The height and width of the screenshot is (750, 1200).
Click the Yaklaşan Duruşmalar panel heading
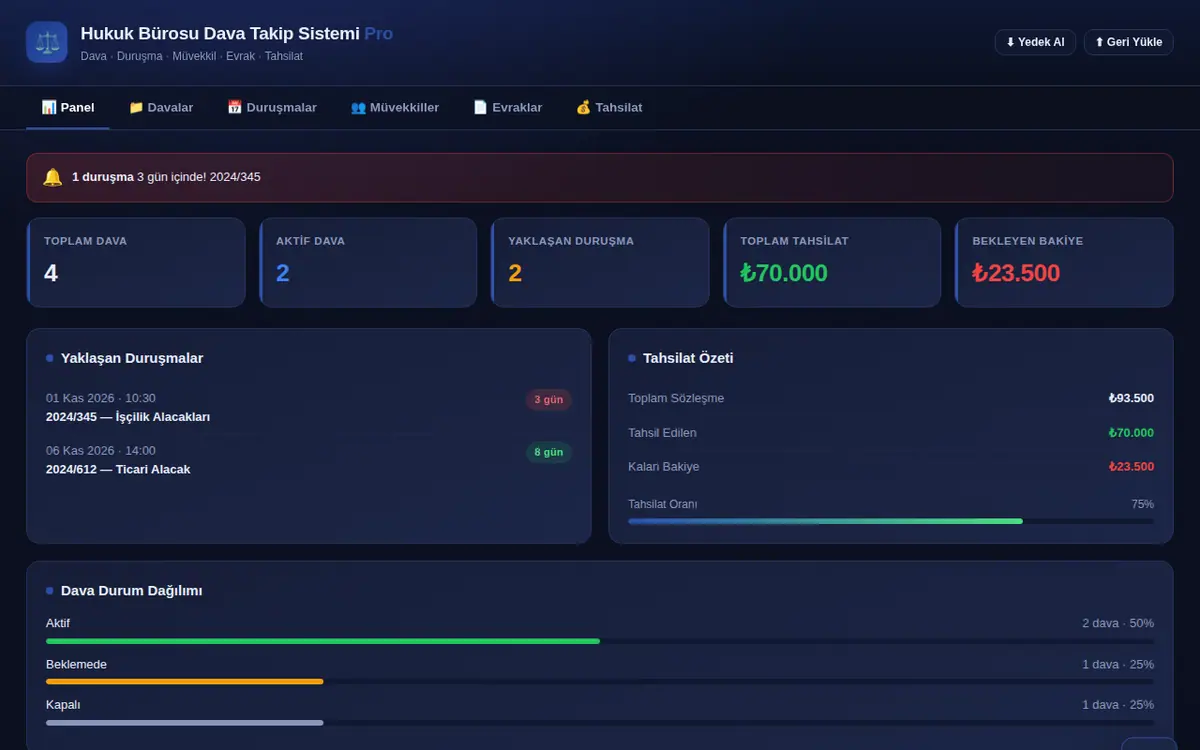tap(132, 358)
